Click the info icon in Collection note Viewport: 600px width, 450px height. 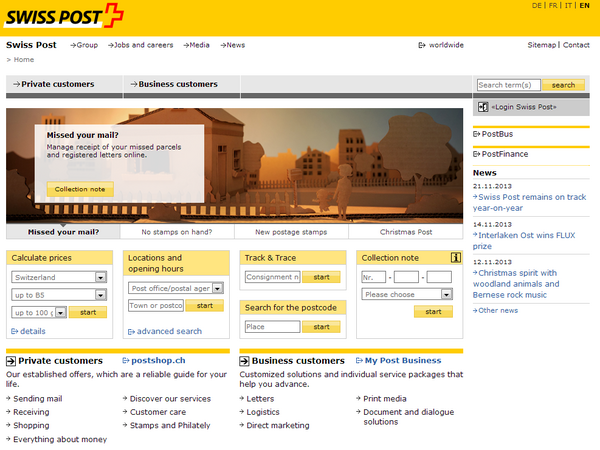point(455,258)
